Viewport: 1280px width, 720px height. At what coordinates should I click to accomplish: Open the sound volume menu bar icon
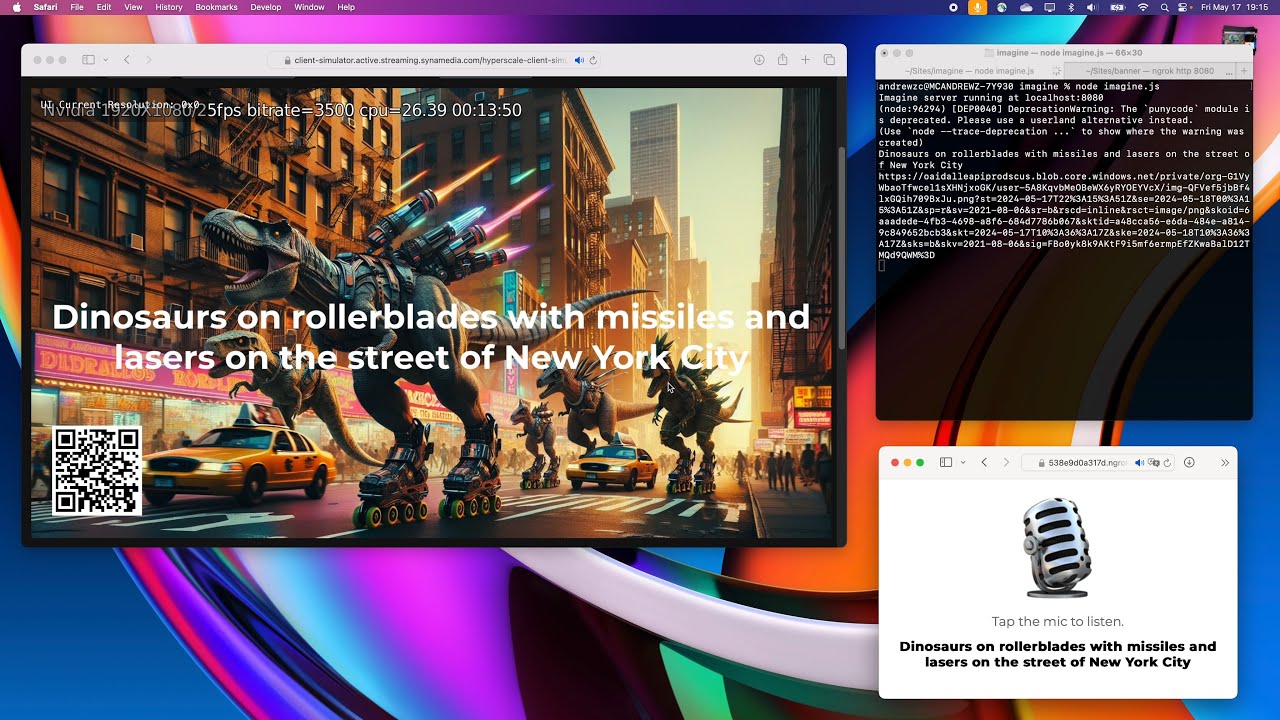[x=1091, y=7]
